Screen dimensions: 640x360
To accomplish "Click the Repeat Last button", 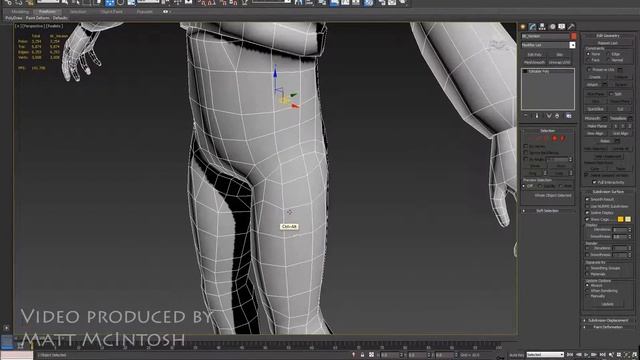I will 608,43.
